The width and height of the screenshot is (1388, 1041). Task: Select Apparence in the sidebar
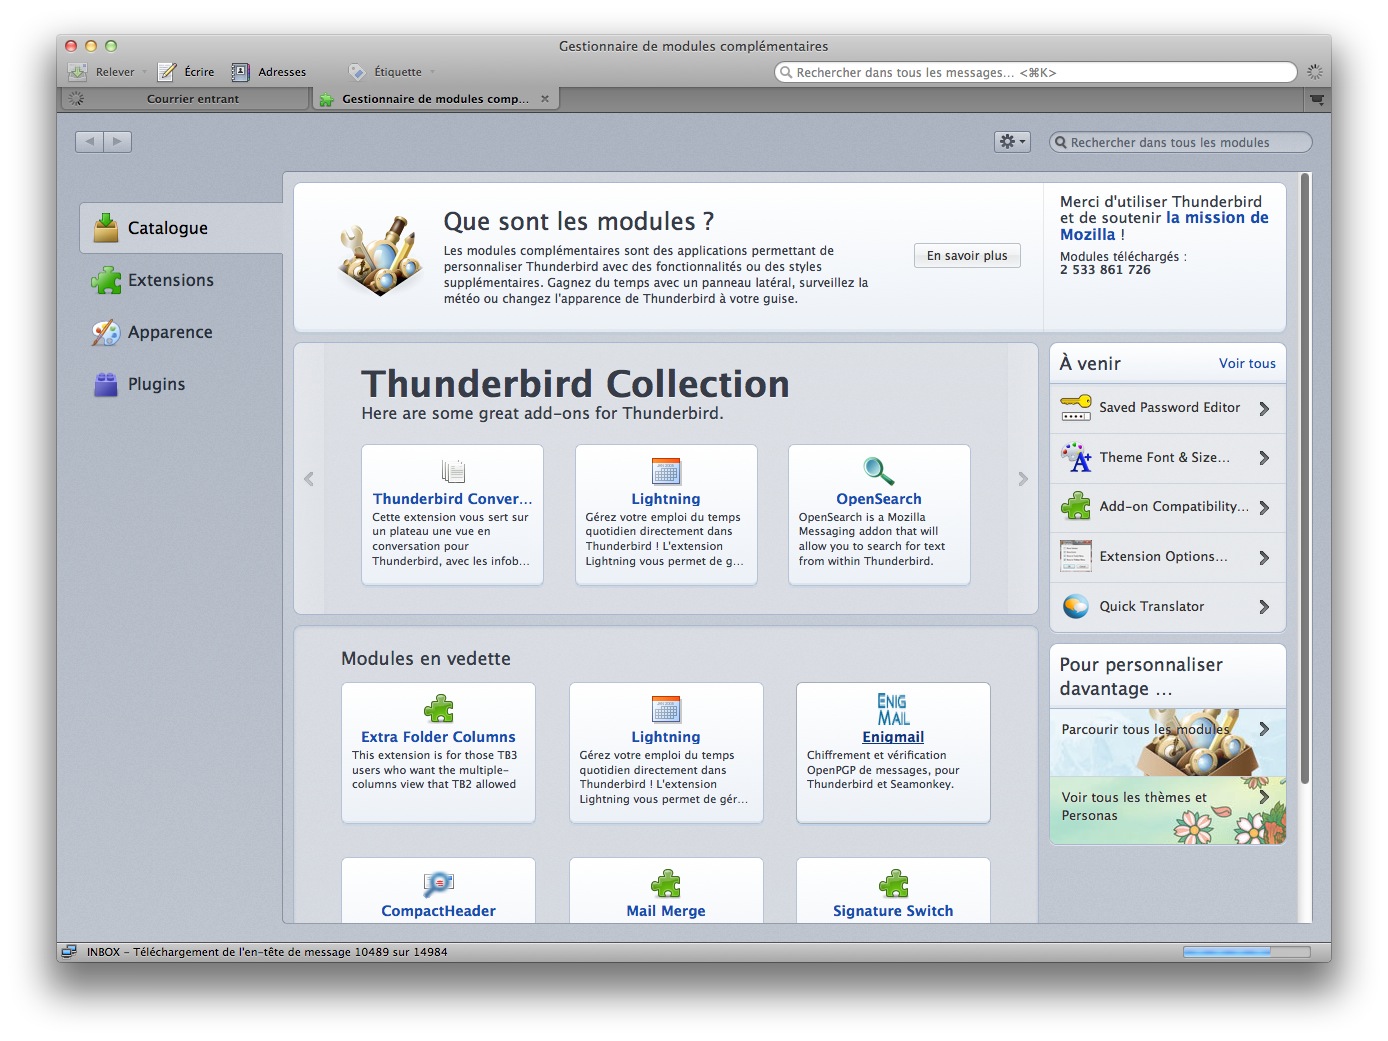(181, 332)
